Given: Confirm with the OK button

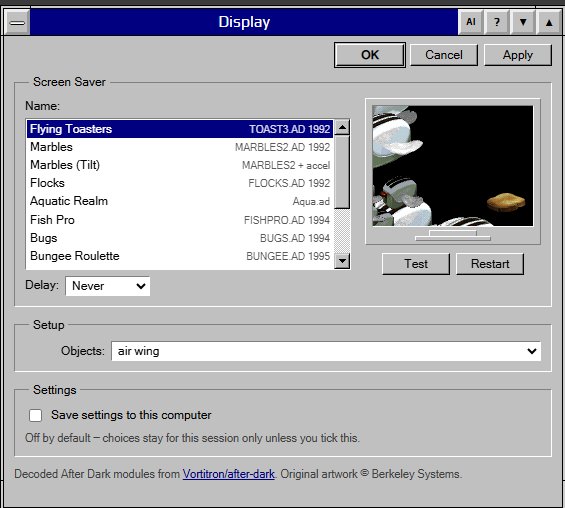Looking at the screenshot, I should click(x=370, y=55).
